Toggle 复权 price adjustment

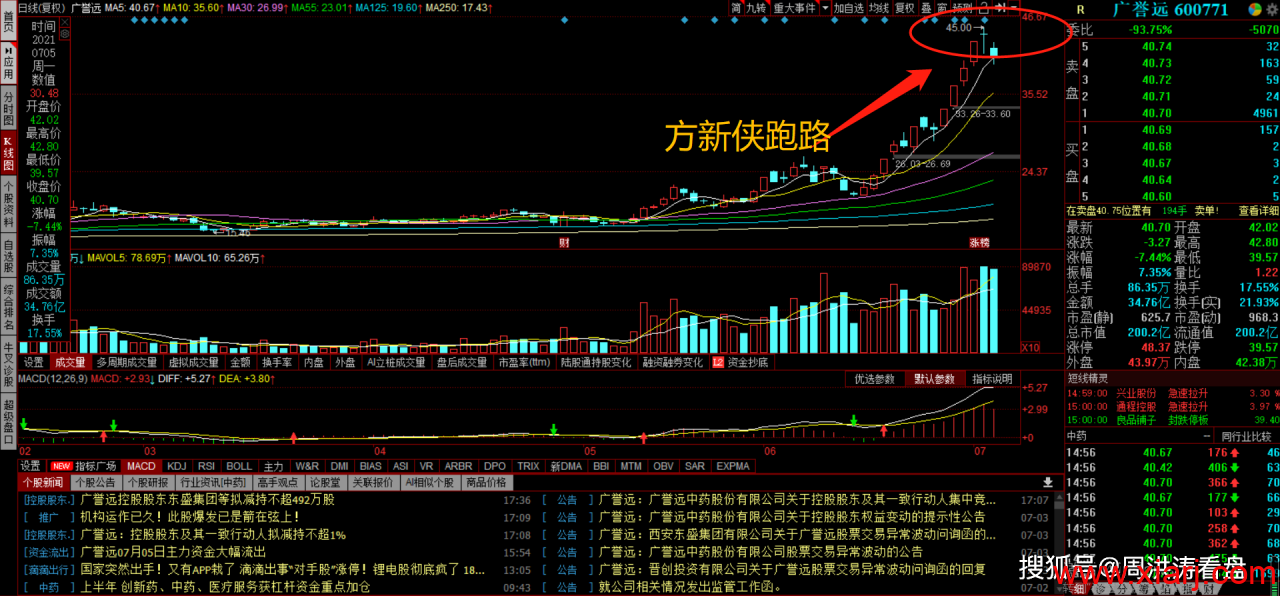[x=905, y=8]
